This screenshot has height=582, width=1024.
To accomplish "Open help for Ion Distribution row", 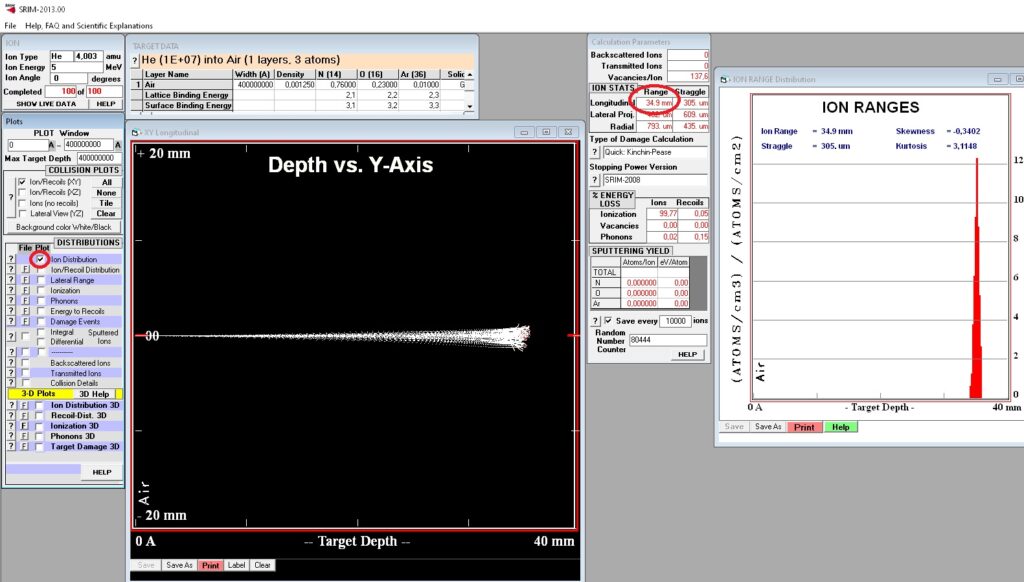I will click(x=10, y=259).
